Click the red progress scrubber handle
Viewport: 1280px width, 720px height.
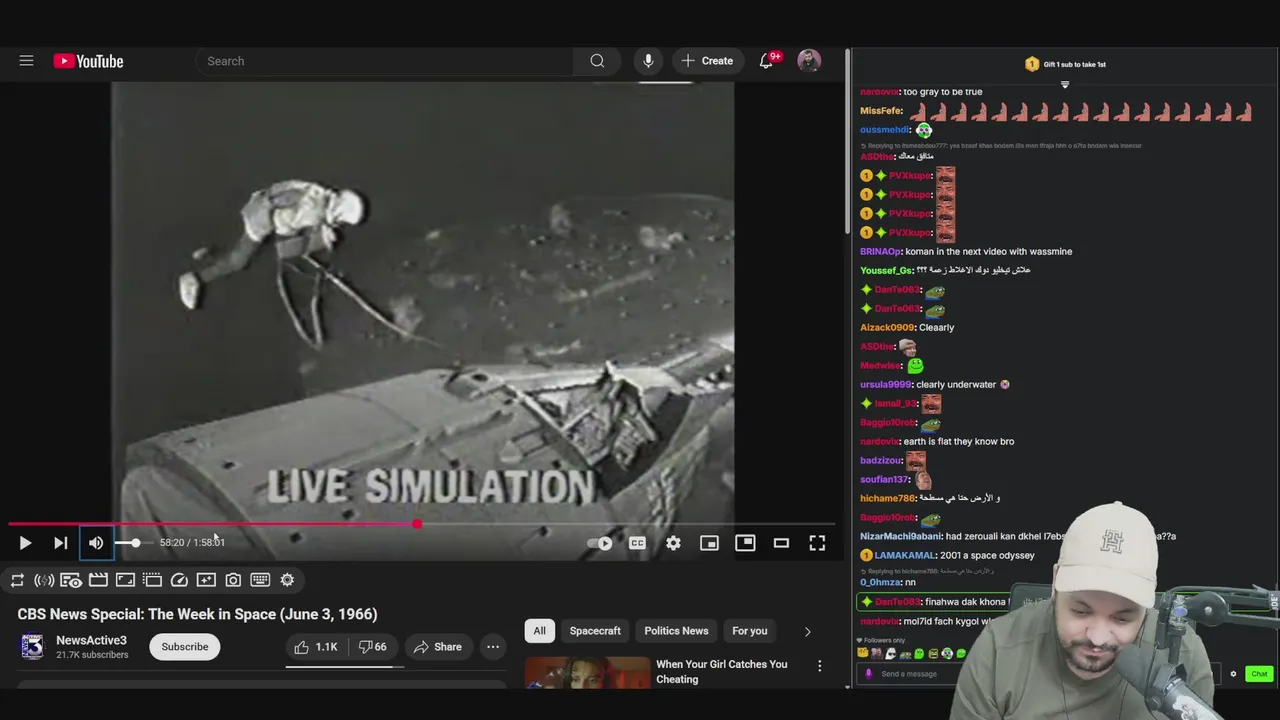417,524
